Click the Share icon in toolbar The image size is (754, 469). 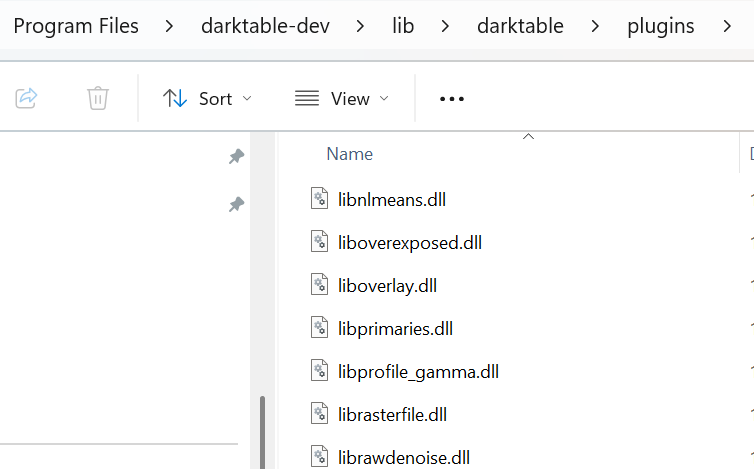(x=27, y=98)
